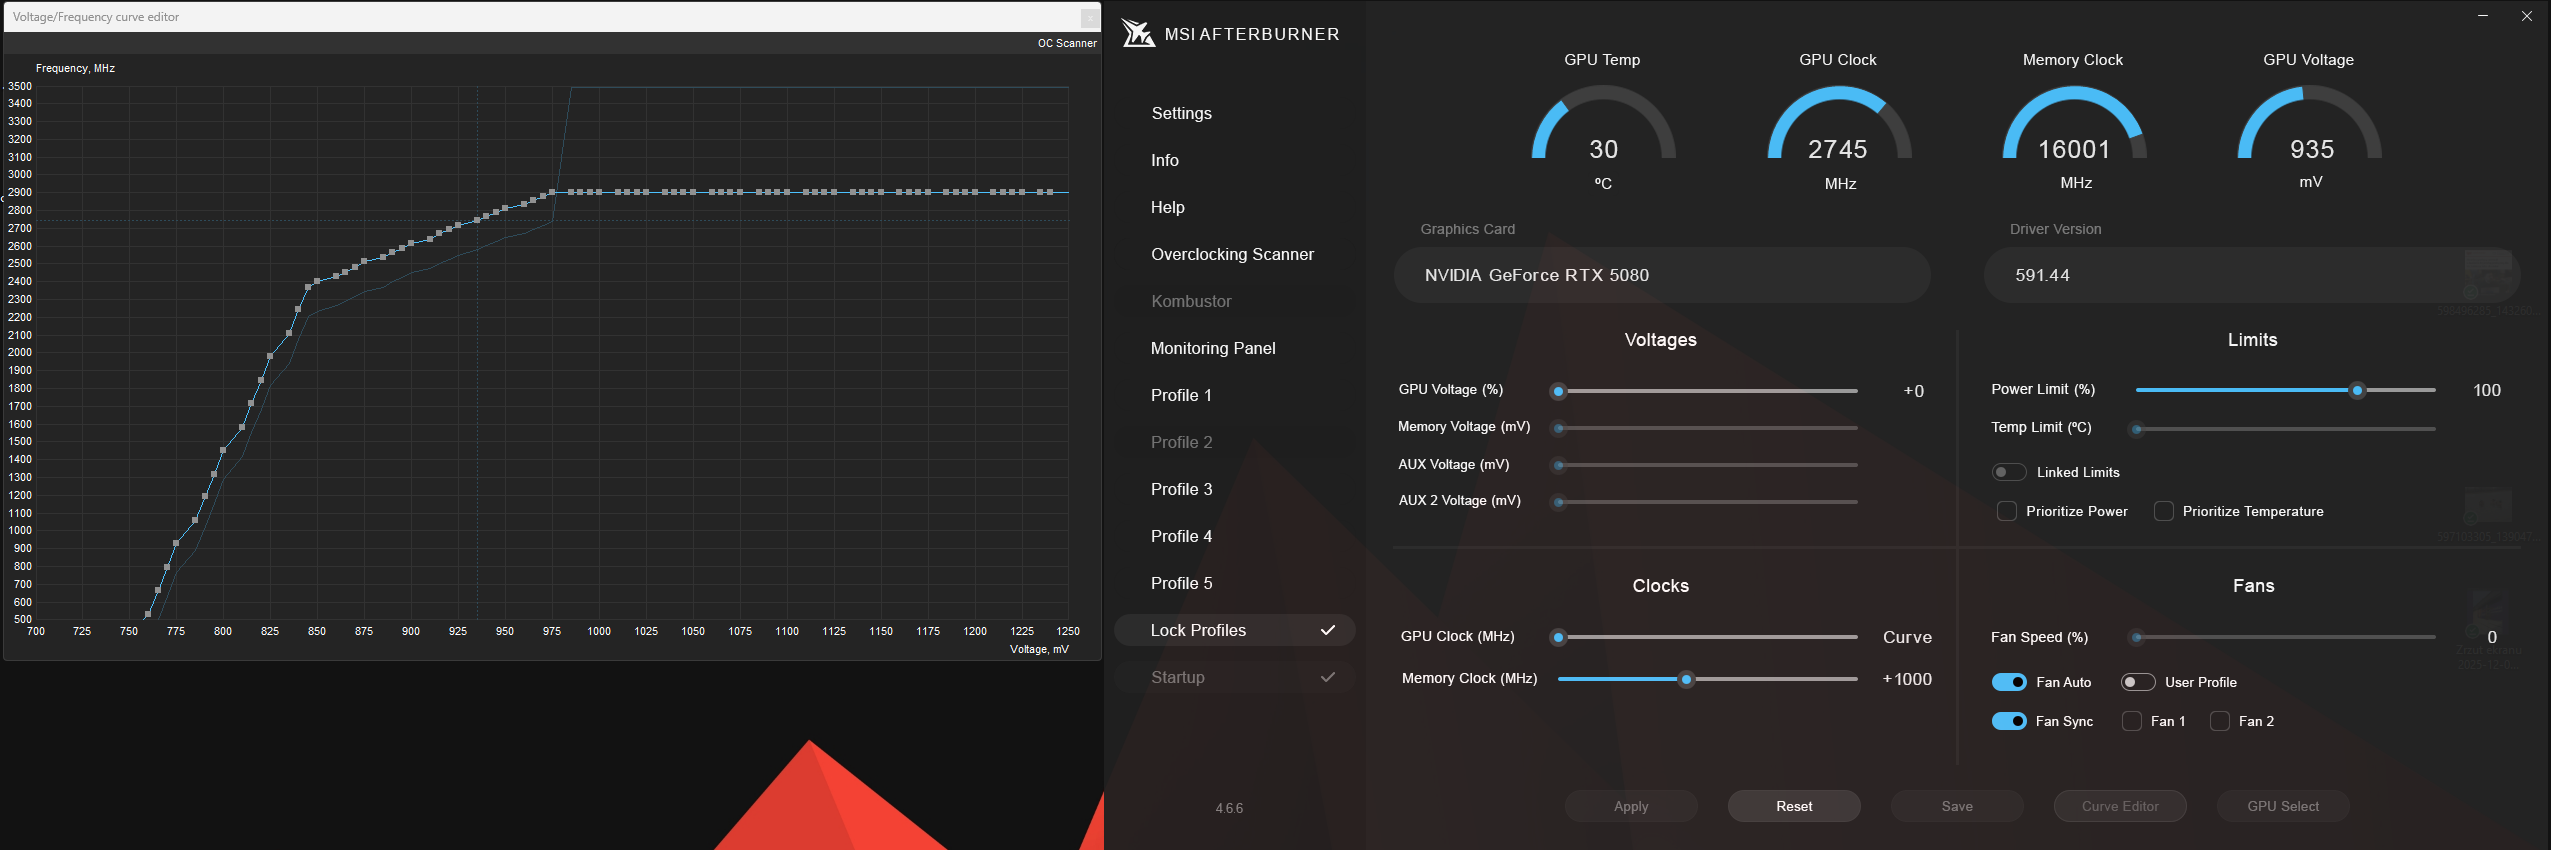The image size is (2551, 850).
Task: Open the Monitoring Panel
Action: (1213, 348)
